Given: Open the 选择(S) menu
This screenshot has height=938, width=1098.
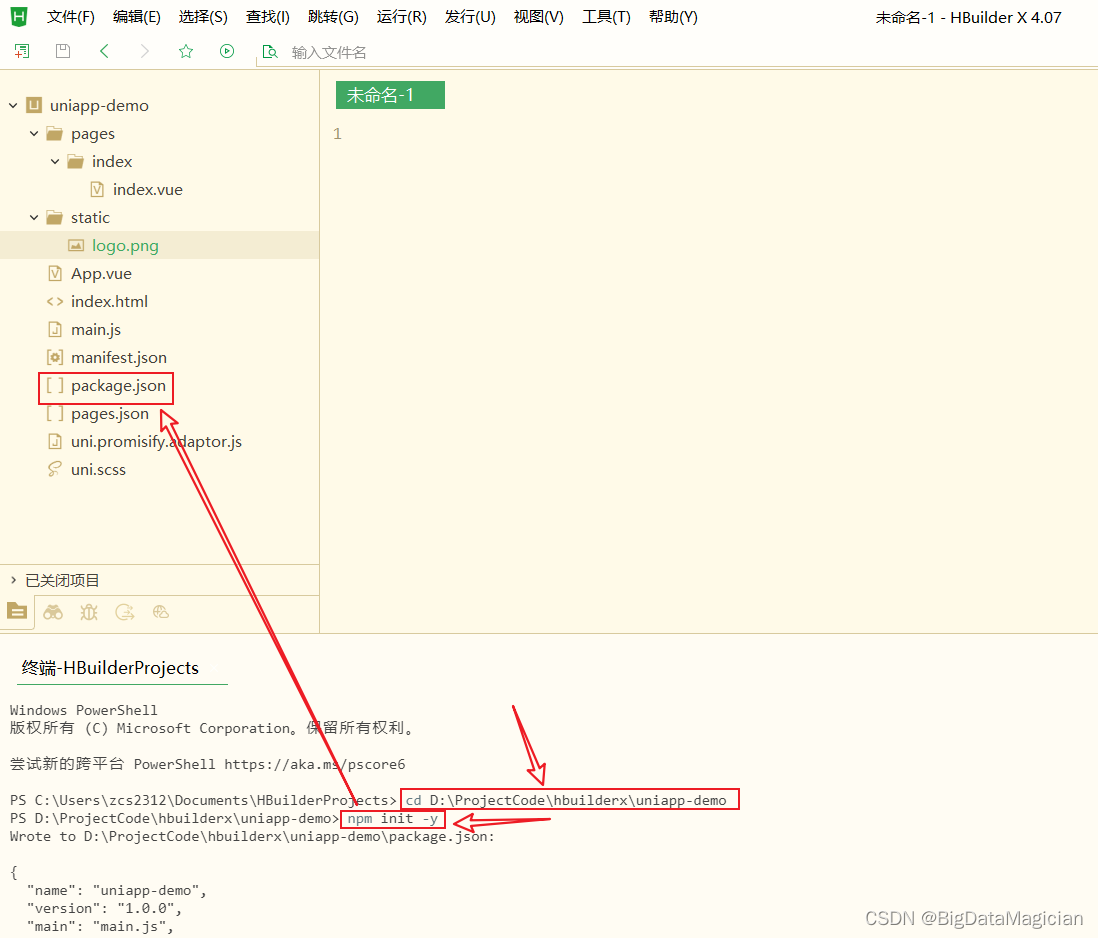Looking at the screenshot, I should [x=203, y=18].
